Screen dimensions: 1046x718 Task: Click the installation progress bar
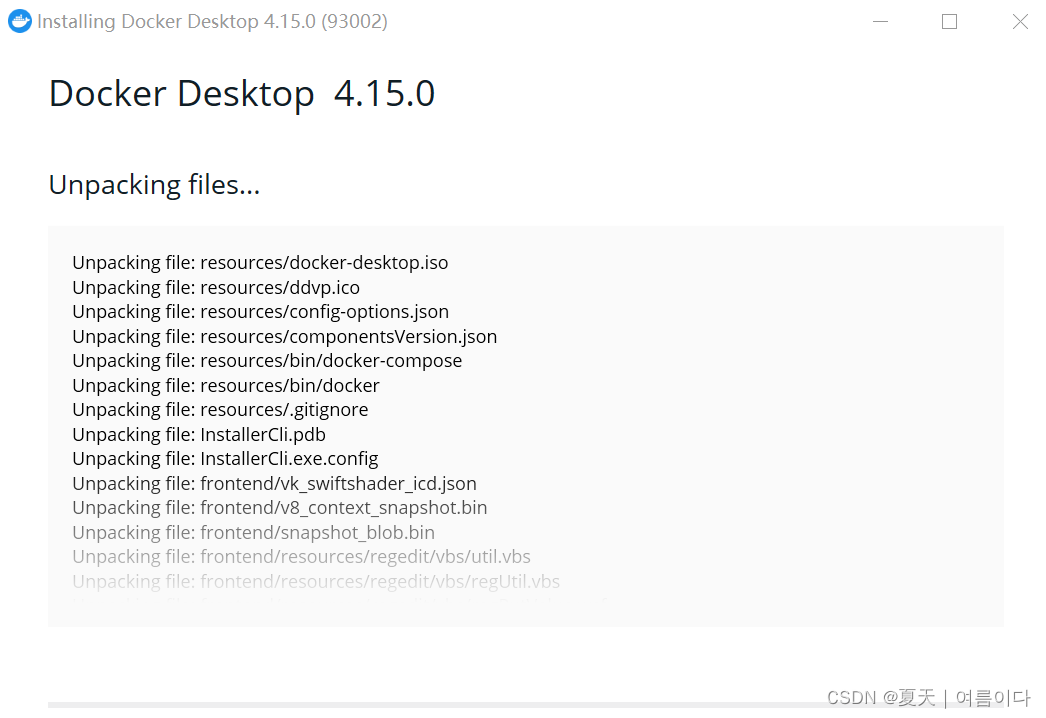coord(526,705)
